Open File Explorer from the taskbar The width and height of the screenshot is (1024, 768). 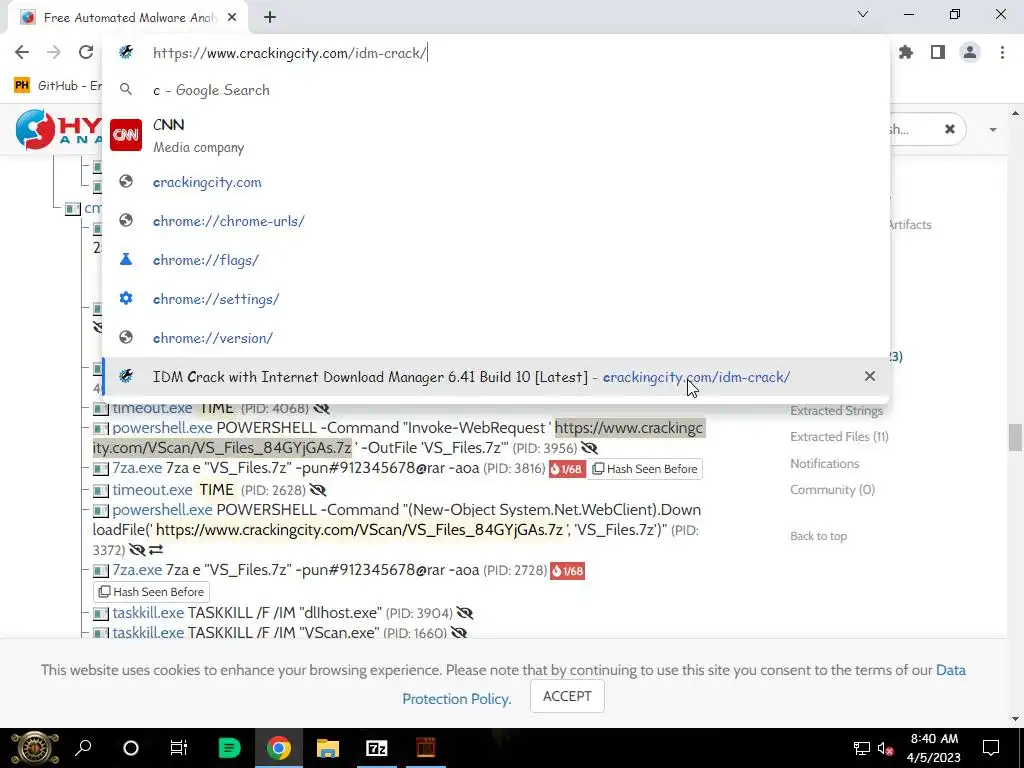(x=328, y=748)
